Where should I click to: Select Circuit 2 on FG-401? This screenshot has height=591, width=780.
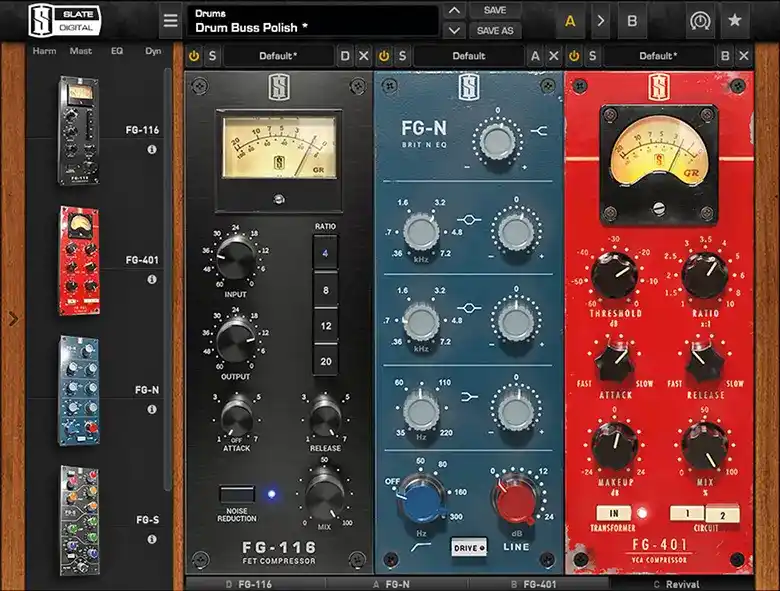(x=722, y=515)
